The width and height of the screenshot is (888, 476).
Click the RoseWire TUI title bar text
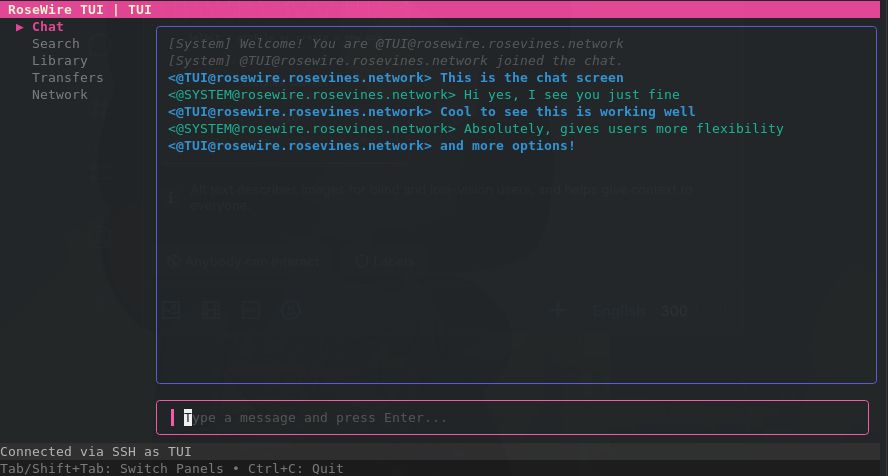[x=79, y=10]
